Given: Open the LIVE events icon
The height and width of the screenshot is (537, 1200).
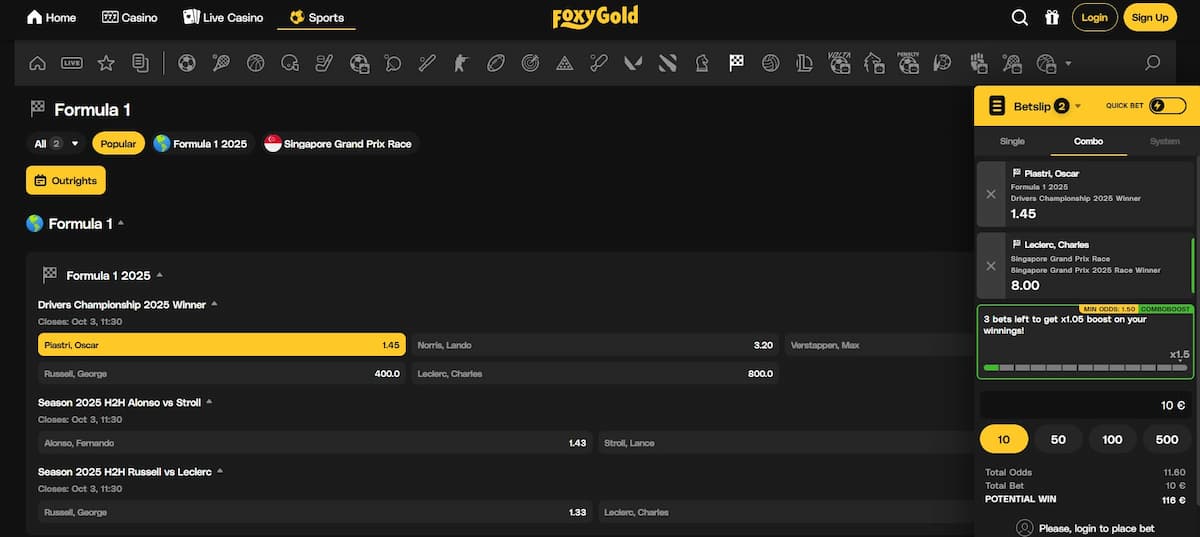Looking at the screenshot, I should click(71, 63).
